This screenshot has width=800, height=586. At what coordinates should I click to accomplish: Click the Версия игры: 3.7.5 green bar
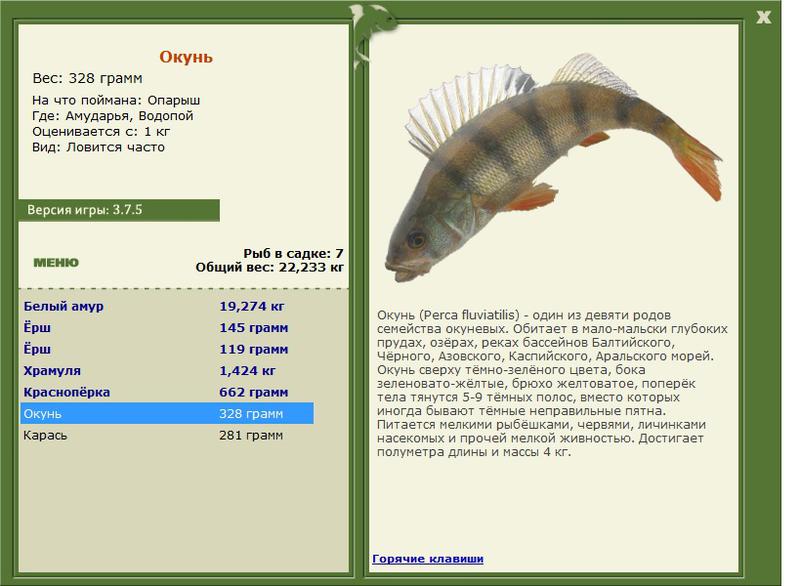[x=119, y=210]
